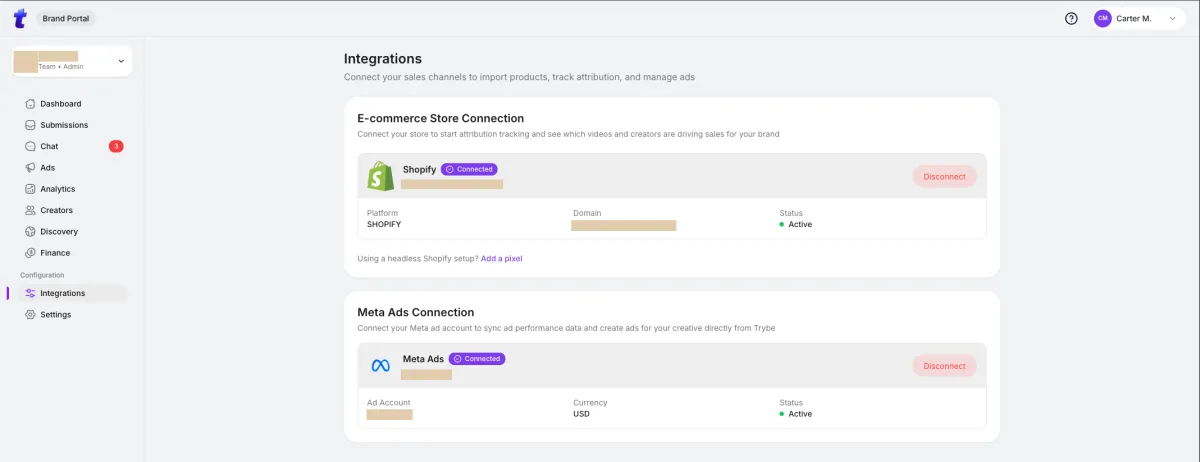Image resolution: width=1200 pixels, height=462 pixels.
Task: Click the Submissions inbox icon
Action: click(x=31, y=125)
